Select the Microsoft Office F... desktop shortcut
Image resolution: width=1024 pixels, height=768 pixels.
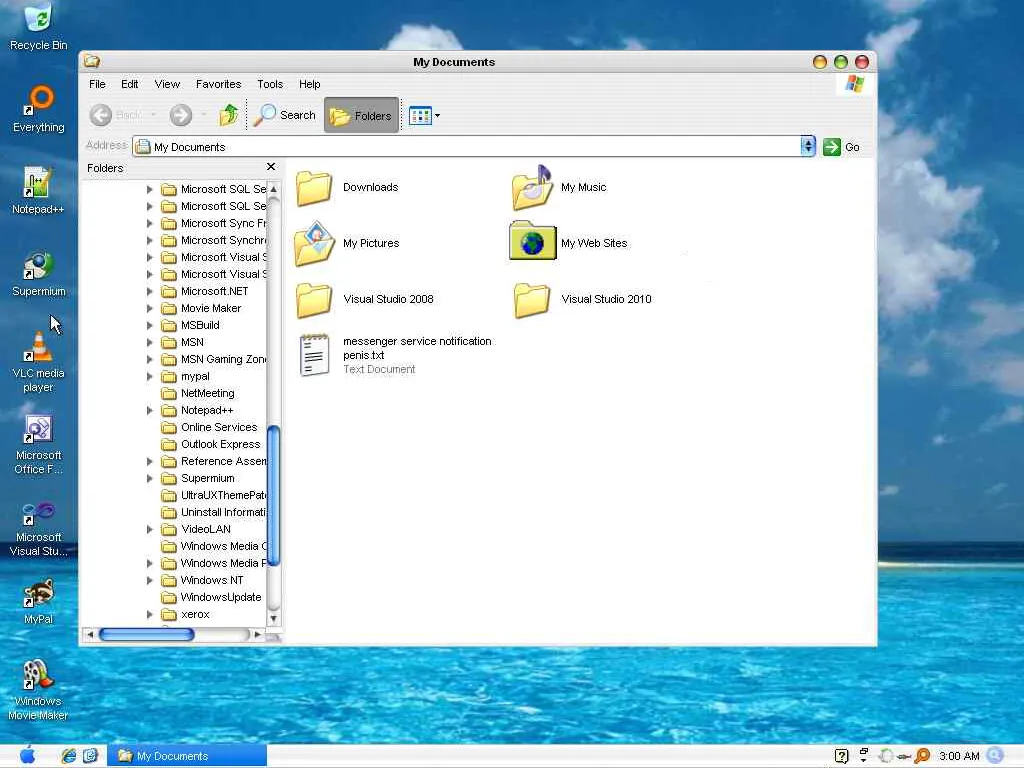tap(39, 445)
